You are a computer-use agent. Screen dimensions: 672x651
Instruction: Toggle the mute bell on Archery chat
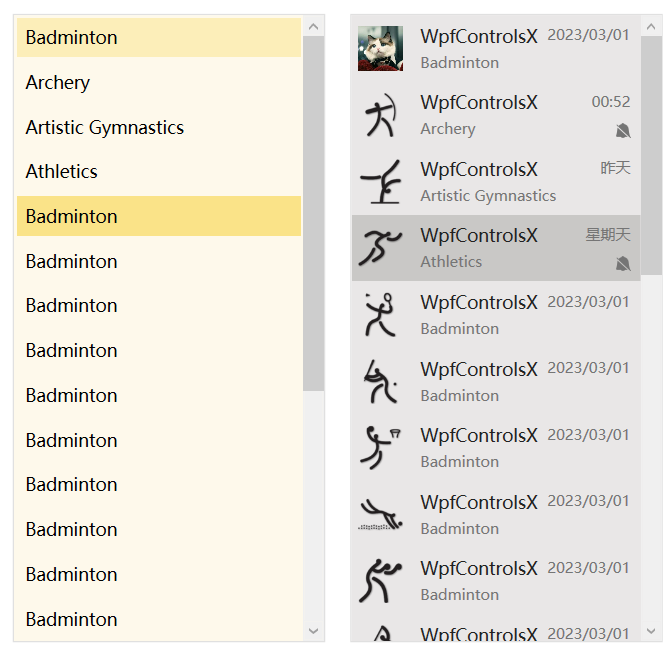tap(623, 131)
